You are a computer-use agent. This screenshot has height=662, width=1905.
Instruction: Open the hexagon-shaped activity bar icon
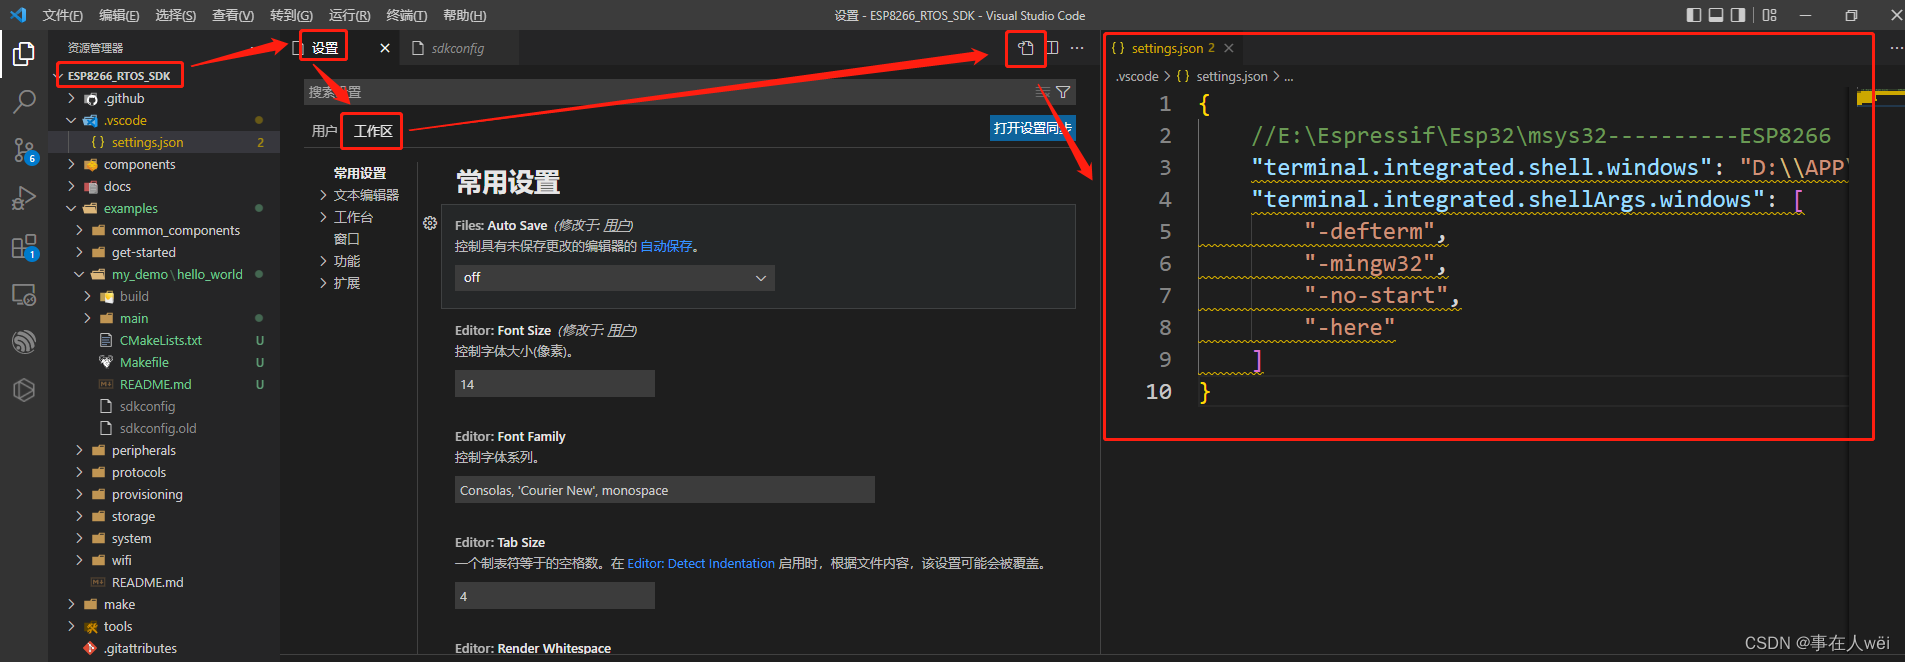click(24, 390)
